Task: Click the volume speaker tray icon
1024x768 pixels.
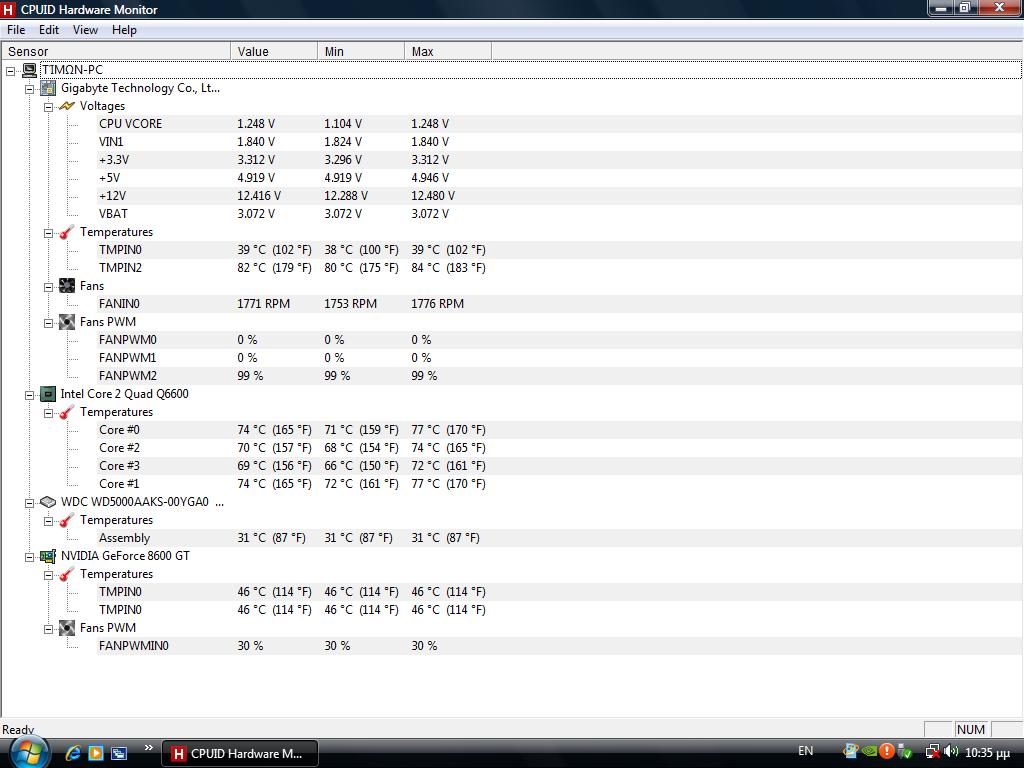Action: 952,752
